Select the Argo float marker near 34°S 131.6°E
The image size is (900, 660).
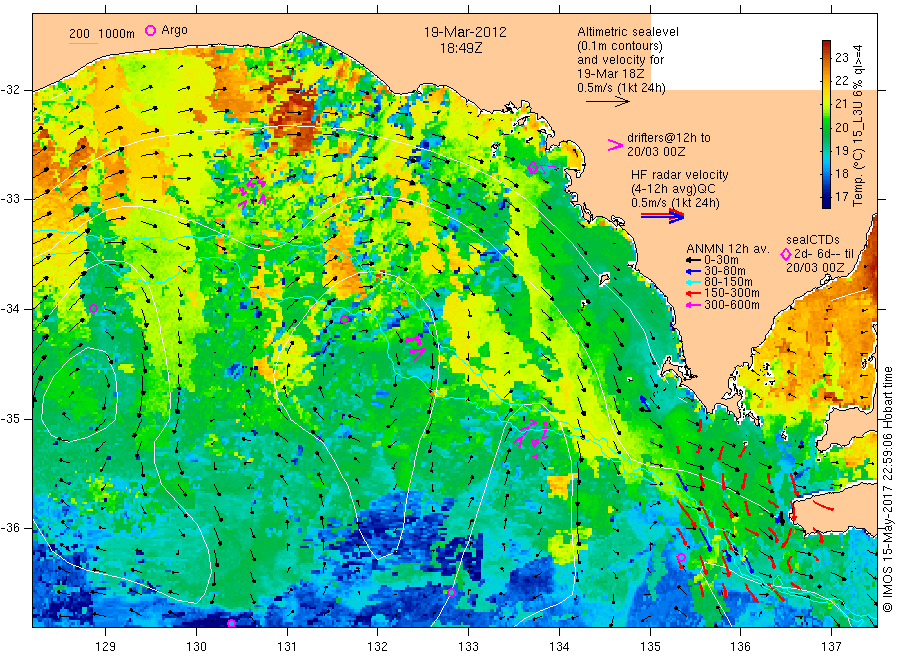click(344, 320)
